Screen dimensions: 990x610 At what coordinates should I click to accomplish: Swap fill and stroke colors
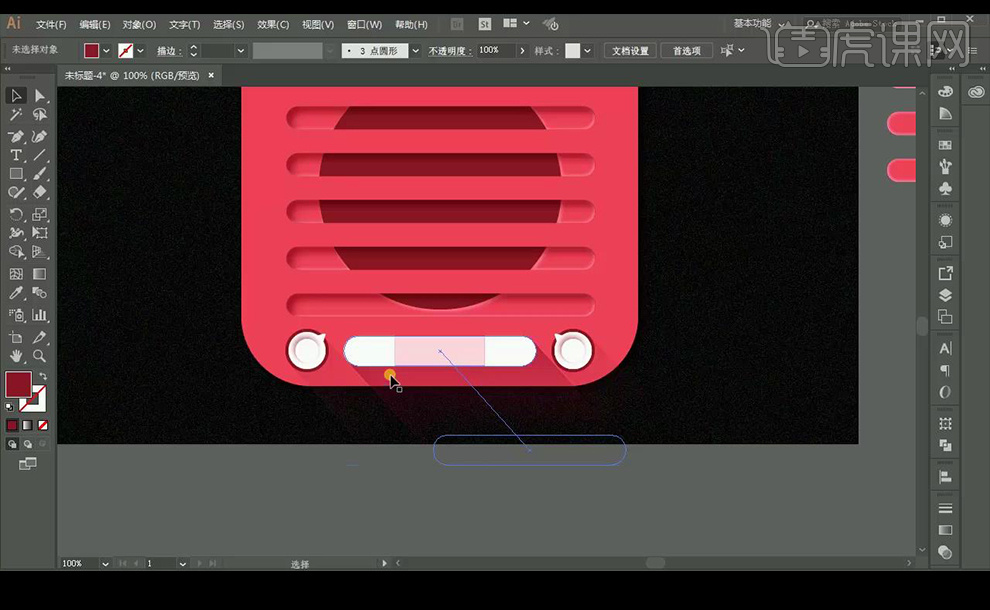coord(43,376)
